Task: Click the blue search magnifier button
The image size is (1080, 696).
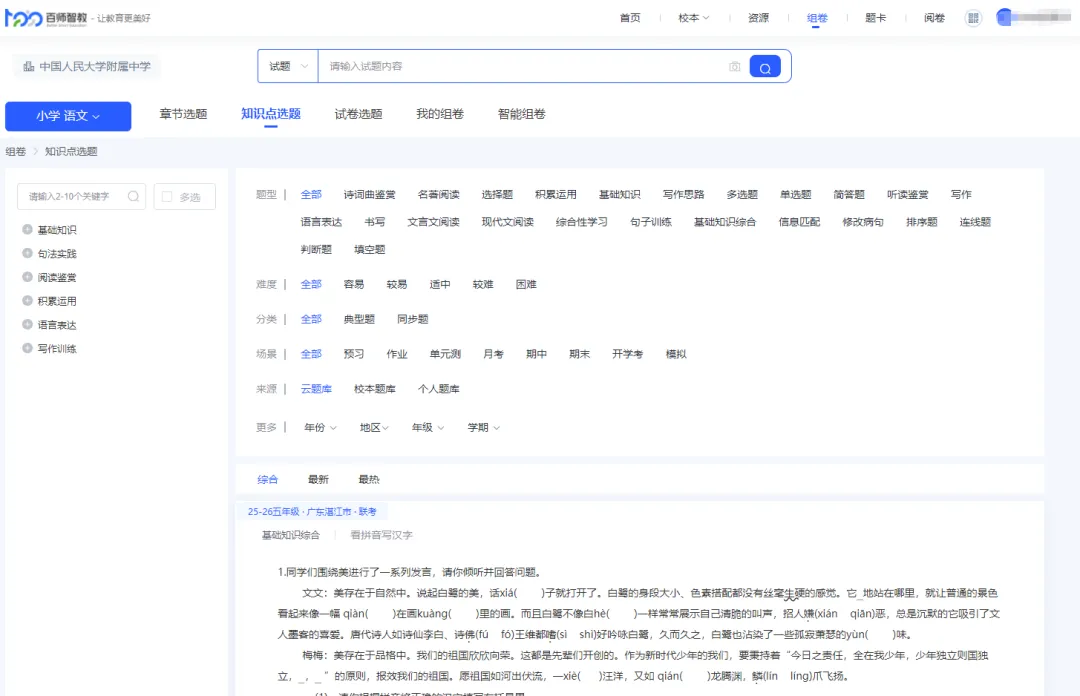Action: pyautogui.click(x=764, y=66)
